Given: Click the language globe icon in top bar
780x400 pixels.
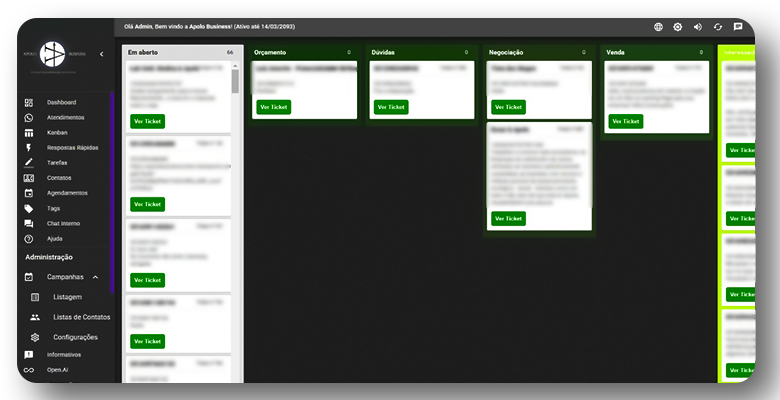Looking at the screenshot, I should tap(658, 27).
